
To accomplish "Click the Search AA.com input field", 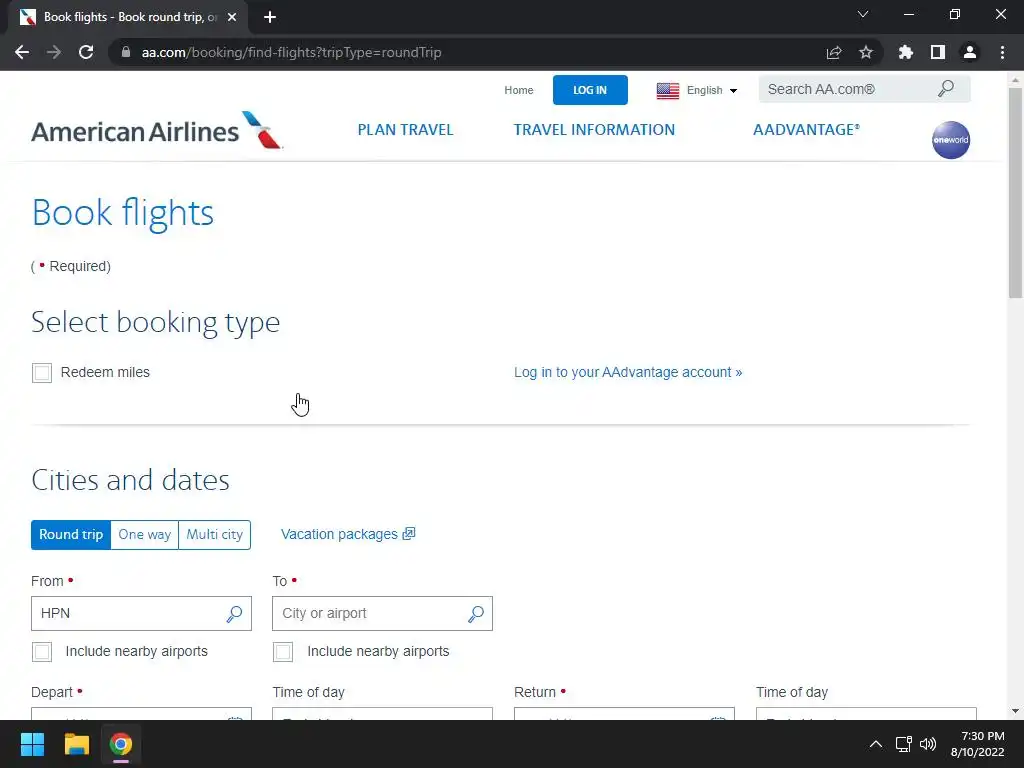I will pyautogui.click(x=864, y=89).
